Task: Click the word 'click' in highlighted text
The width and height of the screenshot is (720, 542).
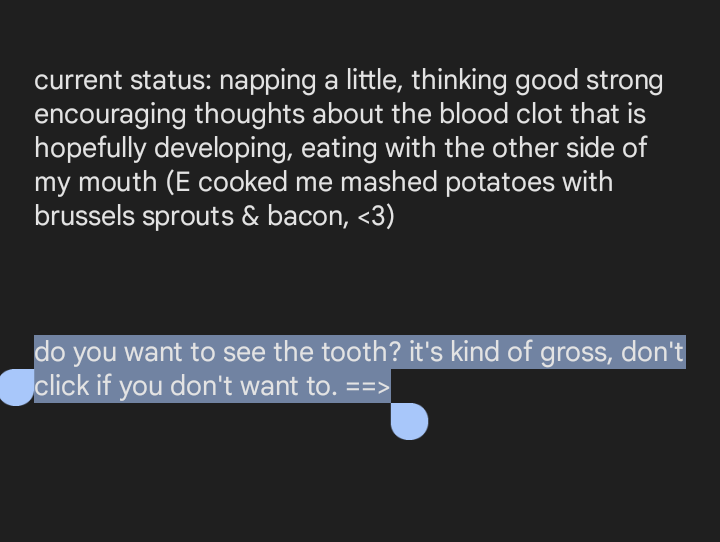Action: pos(62,386)
